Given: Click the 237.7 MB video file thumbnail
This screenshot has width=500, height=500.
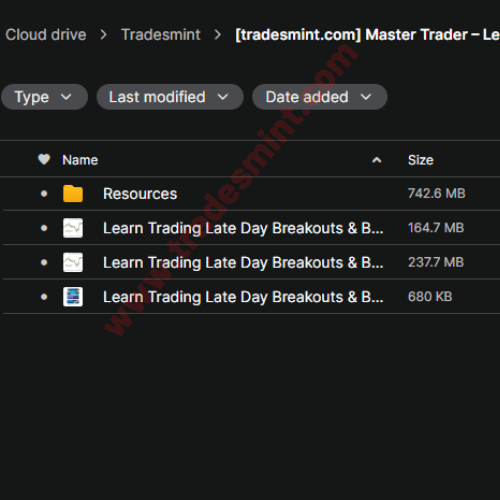Looking at the screenshot, I should click(x=73, y=262).
